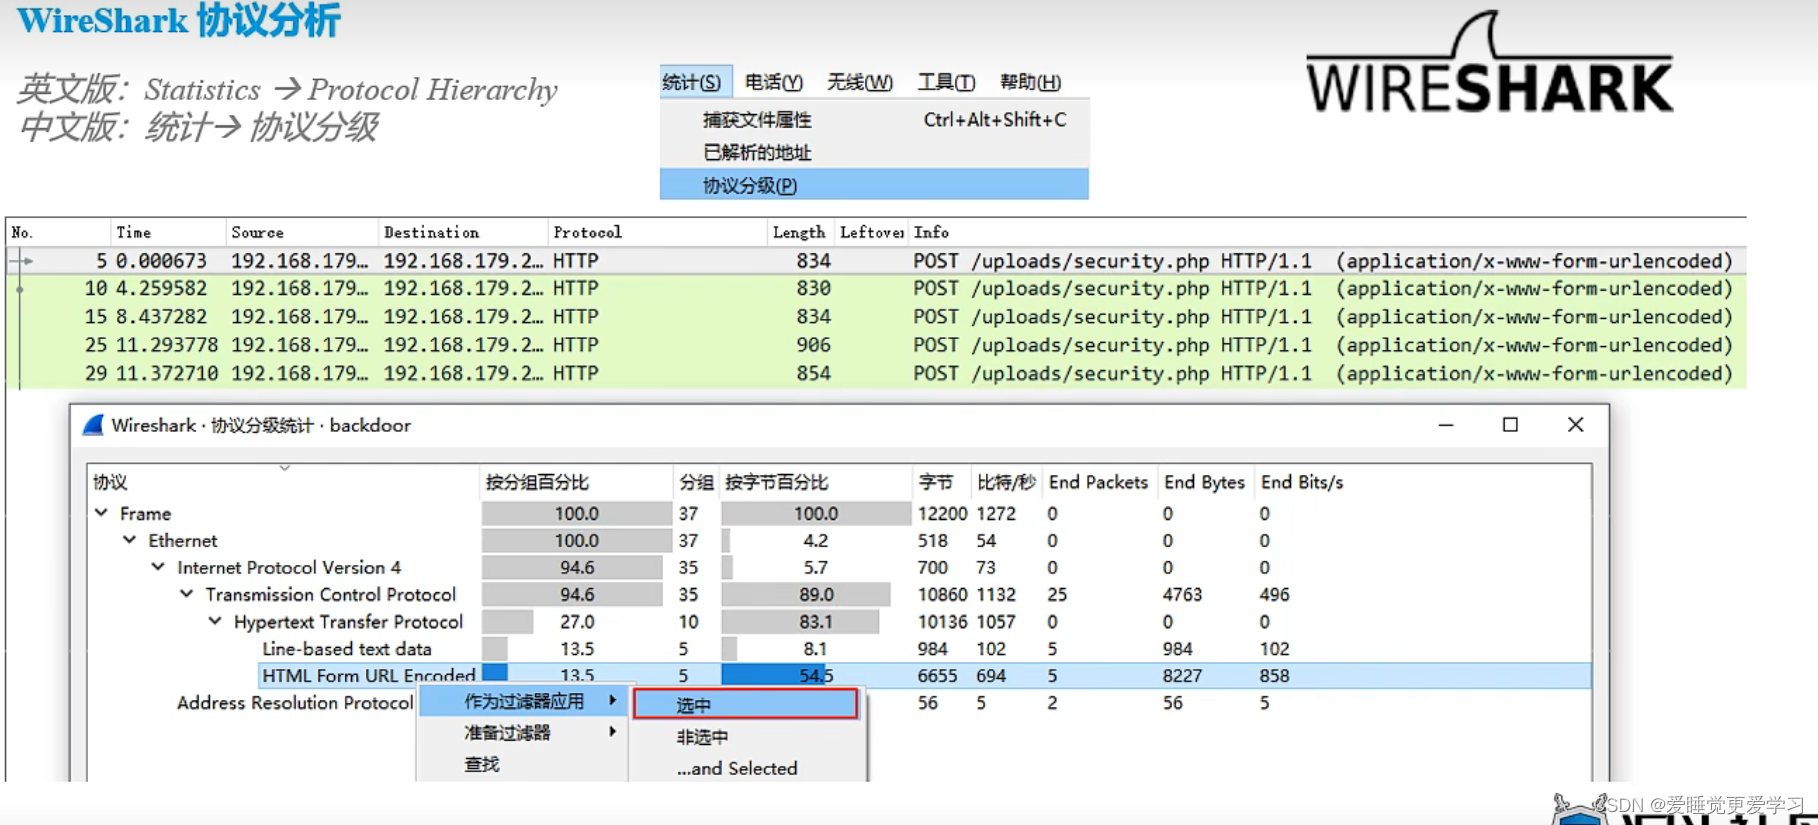Minimize the 协议分级统计 dialog
The width and height of the screenshot is (1818, 825).
click(1446, 425)
